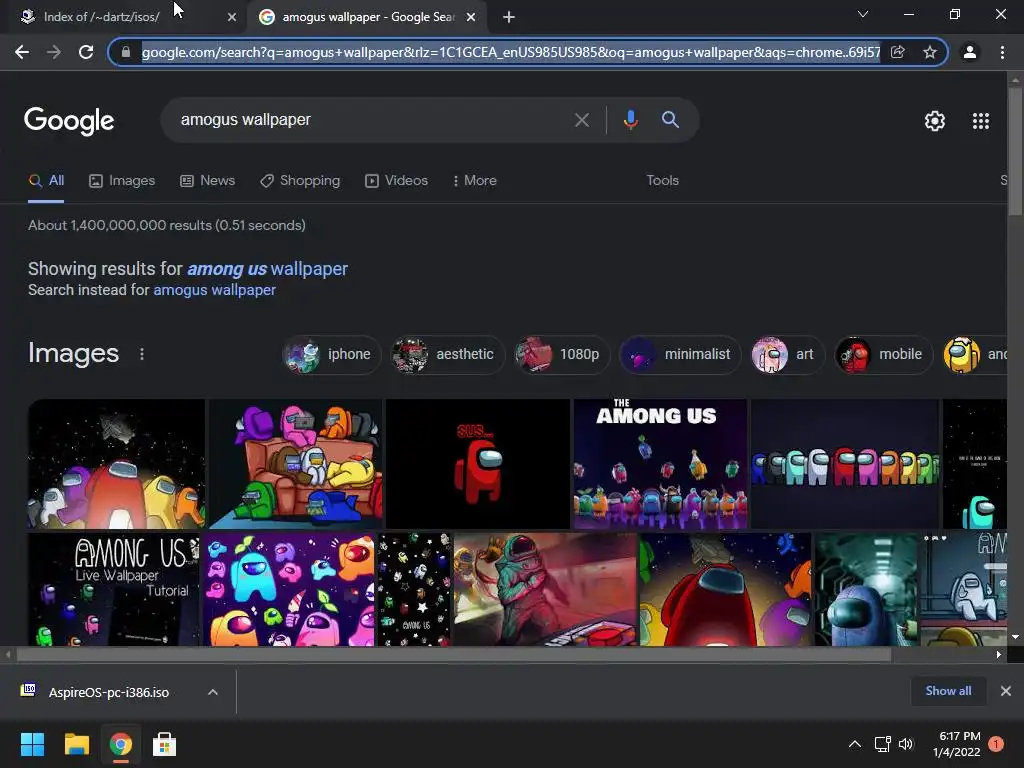1024x768 pixels.
Task: Open the red SUS crewmate thumbnail
Action: click(478, 464)
